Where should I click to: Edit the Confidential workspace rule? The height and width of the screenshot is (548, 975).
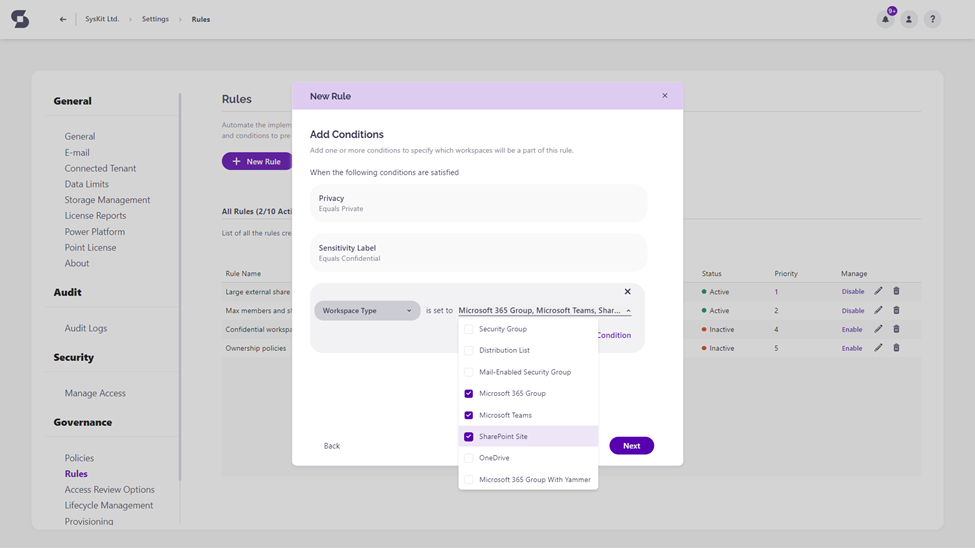[878, 329]
